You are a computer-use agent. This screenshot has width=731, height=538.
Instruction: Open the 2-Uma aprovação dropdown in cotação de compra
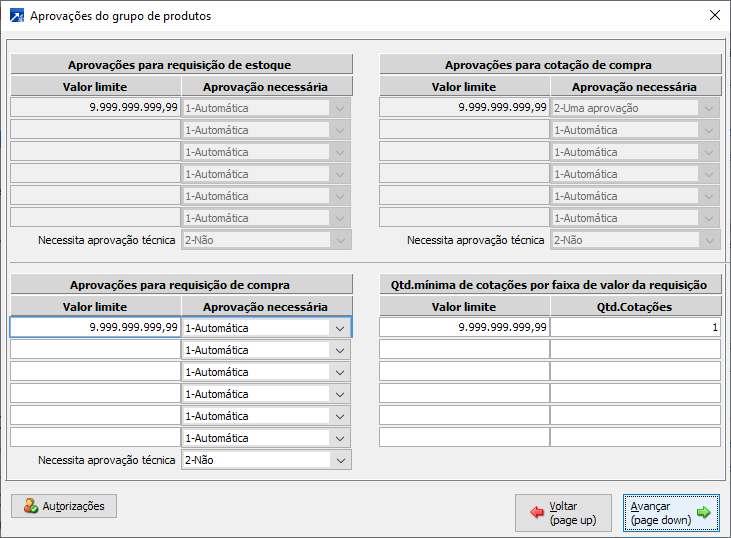[710, 108]
